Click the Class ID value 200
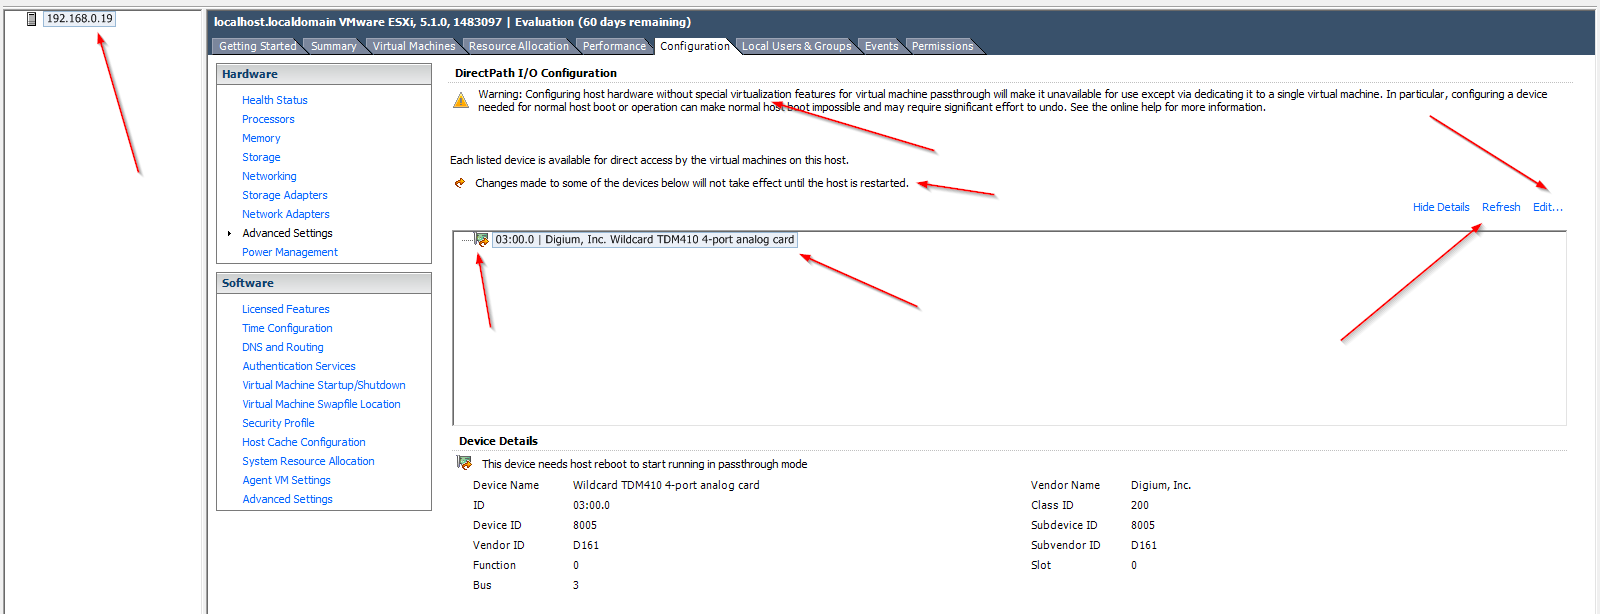1600x614 pixels. click(x=1140, y=505)
